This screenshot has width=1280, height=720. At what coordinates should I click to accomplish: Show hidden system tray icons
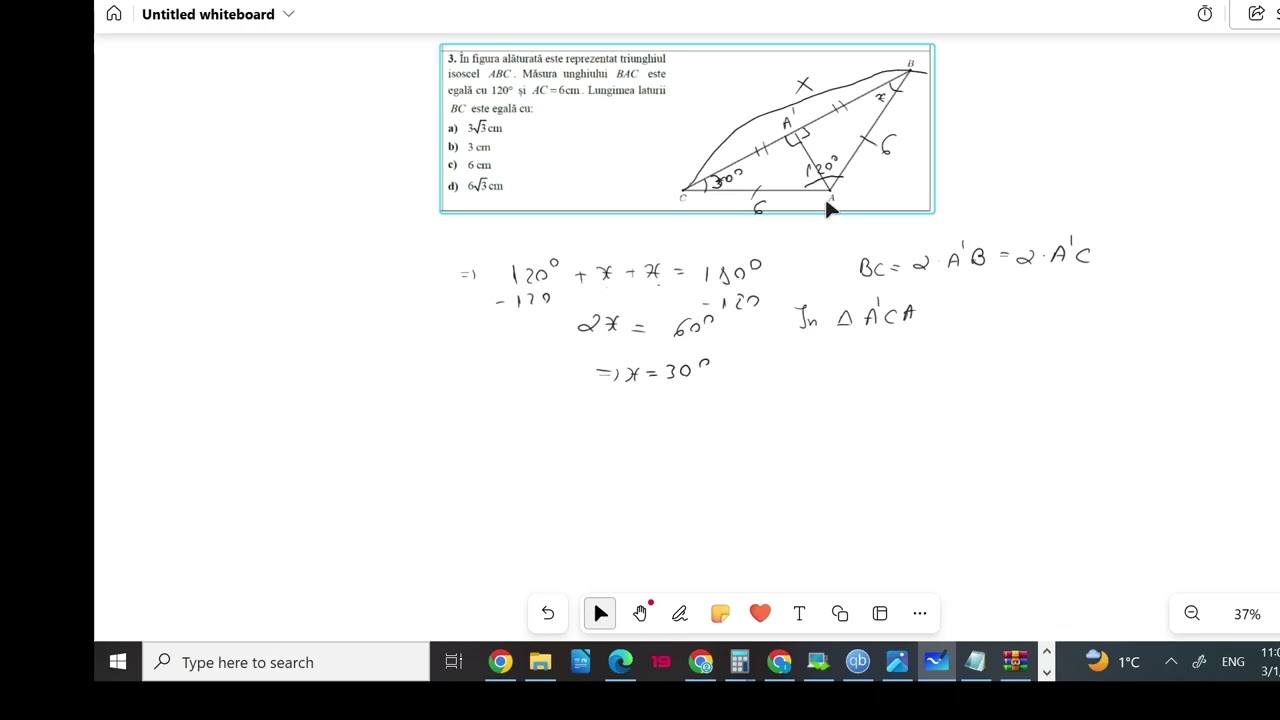coord(1171,662)
